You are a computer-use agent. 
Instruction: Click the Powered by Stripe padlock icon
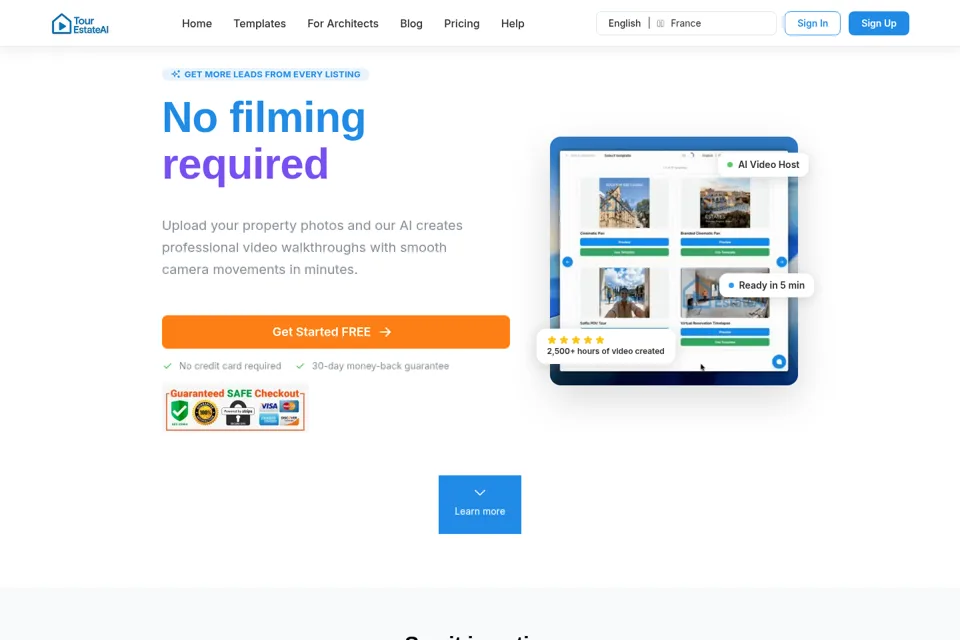pos(238,413)
